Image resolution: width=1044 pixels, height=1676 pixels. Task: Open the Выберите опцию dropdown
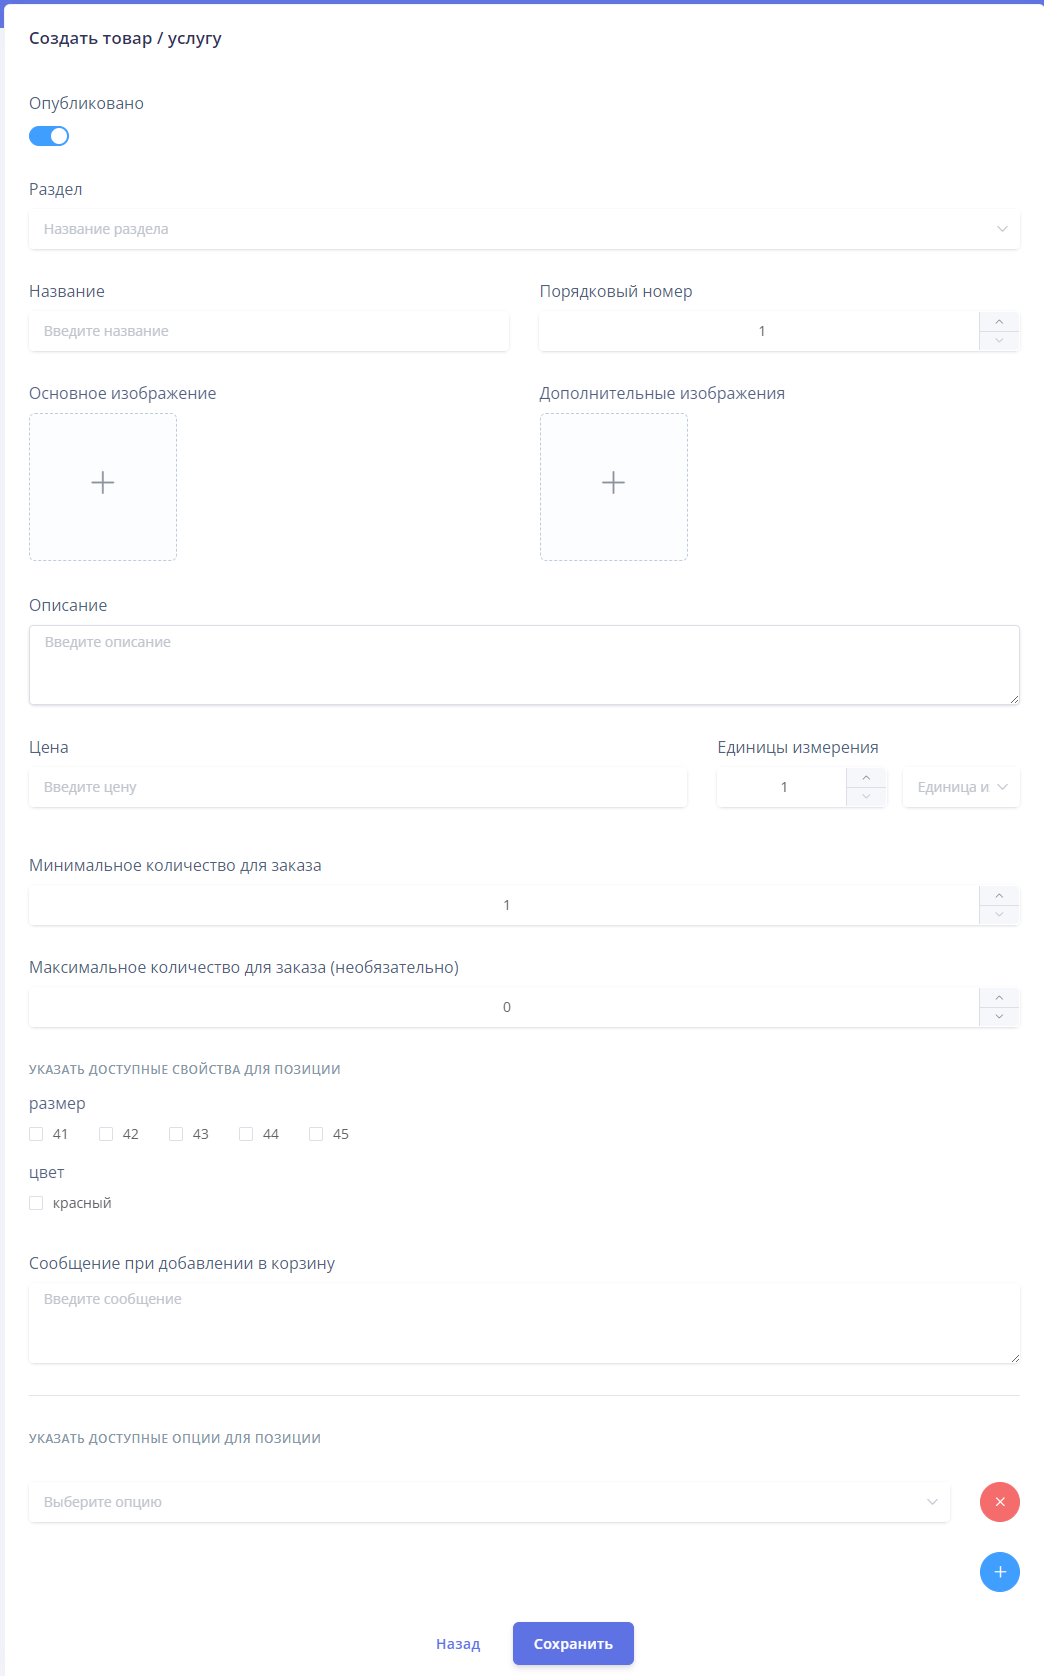click(489, 1502)
